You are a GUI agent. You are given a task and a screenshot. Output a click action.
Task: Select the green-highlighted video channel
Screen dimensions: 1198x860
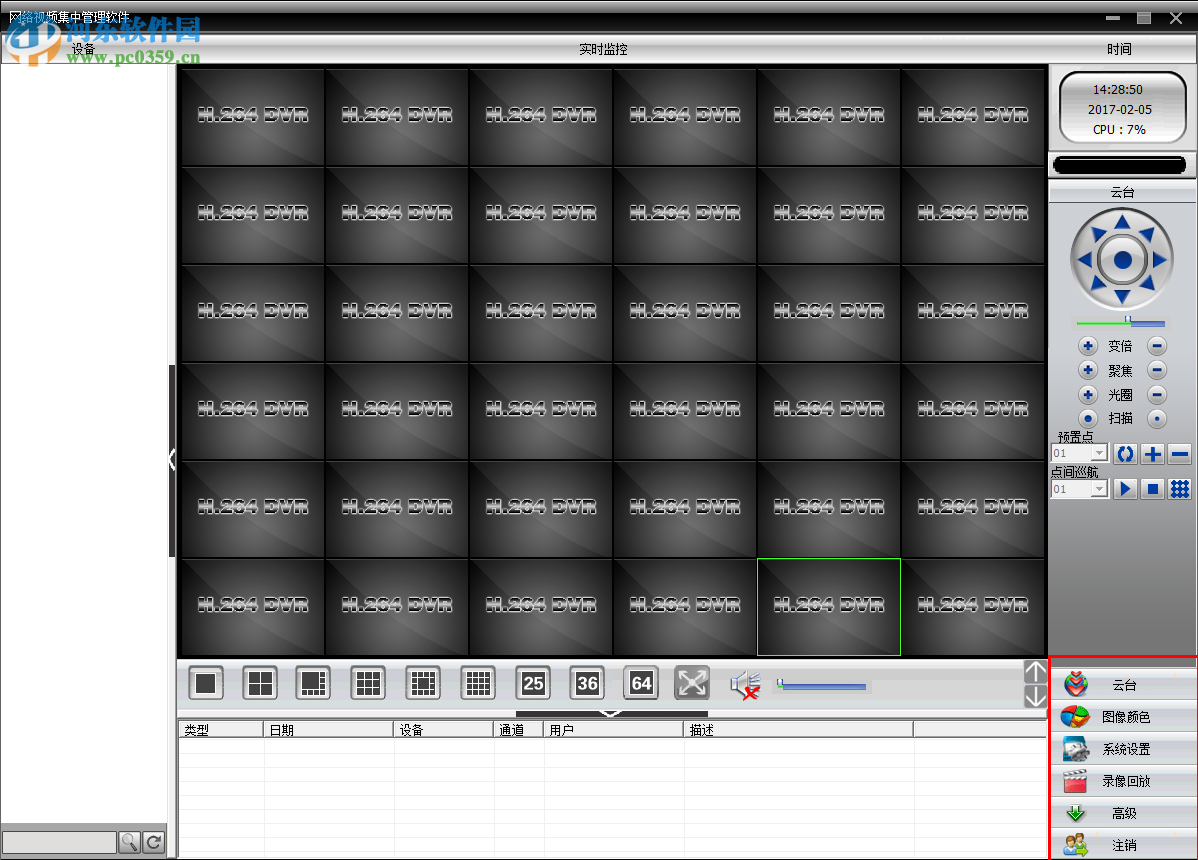[829, 607]
